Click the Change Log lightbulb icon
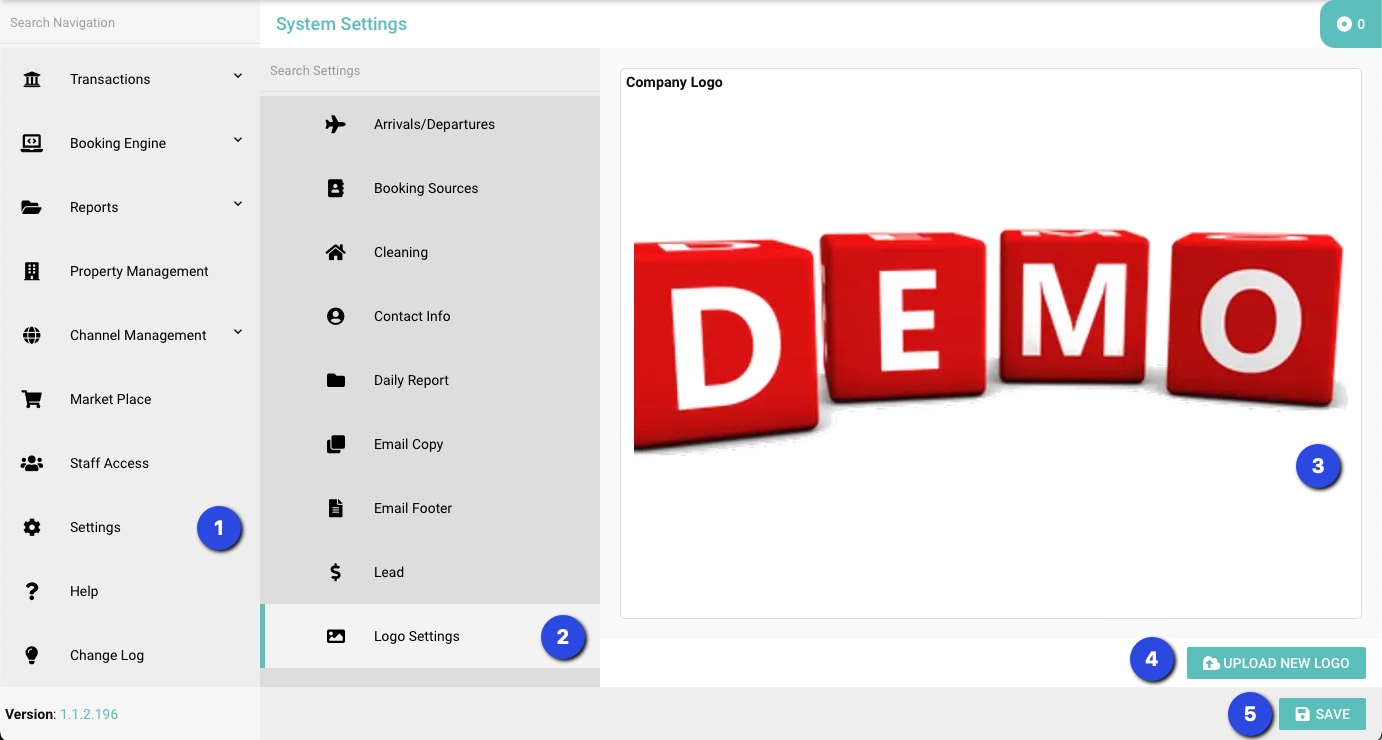 [x=32, y=655]
